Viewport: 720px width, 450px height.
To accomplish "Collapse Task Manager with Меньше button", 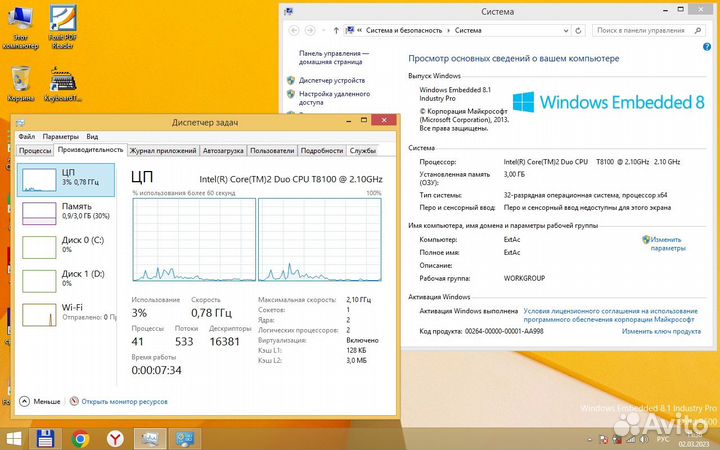I will [40, 401].
